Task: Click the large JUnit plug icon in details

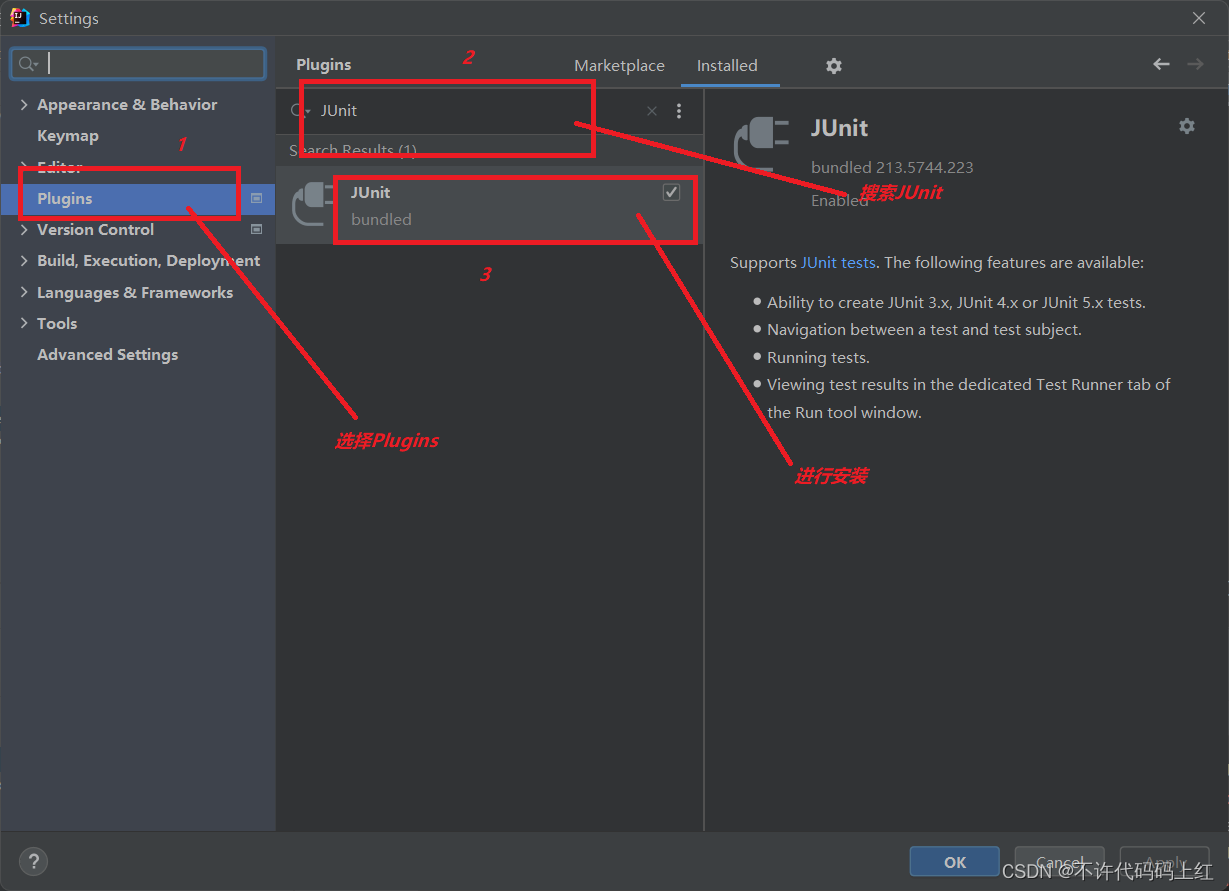Action: point(762,146)
